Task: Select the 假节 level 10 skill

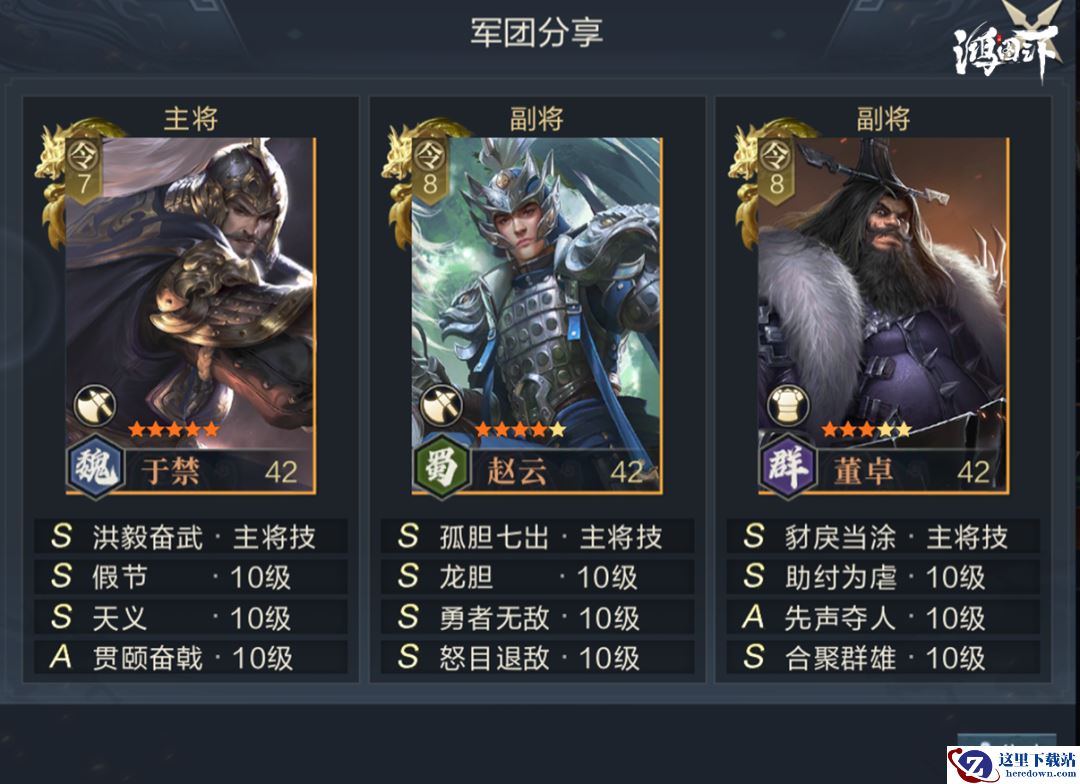Action: pyautogui.click(x=191, y=577)
